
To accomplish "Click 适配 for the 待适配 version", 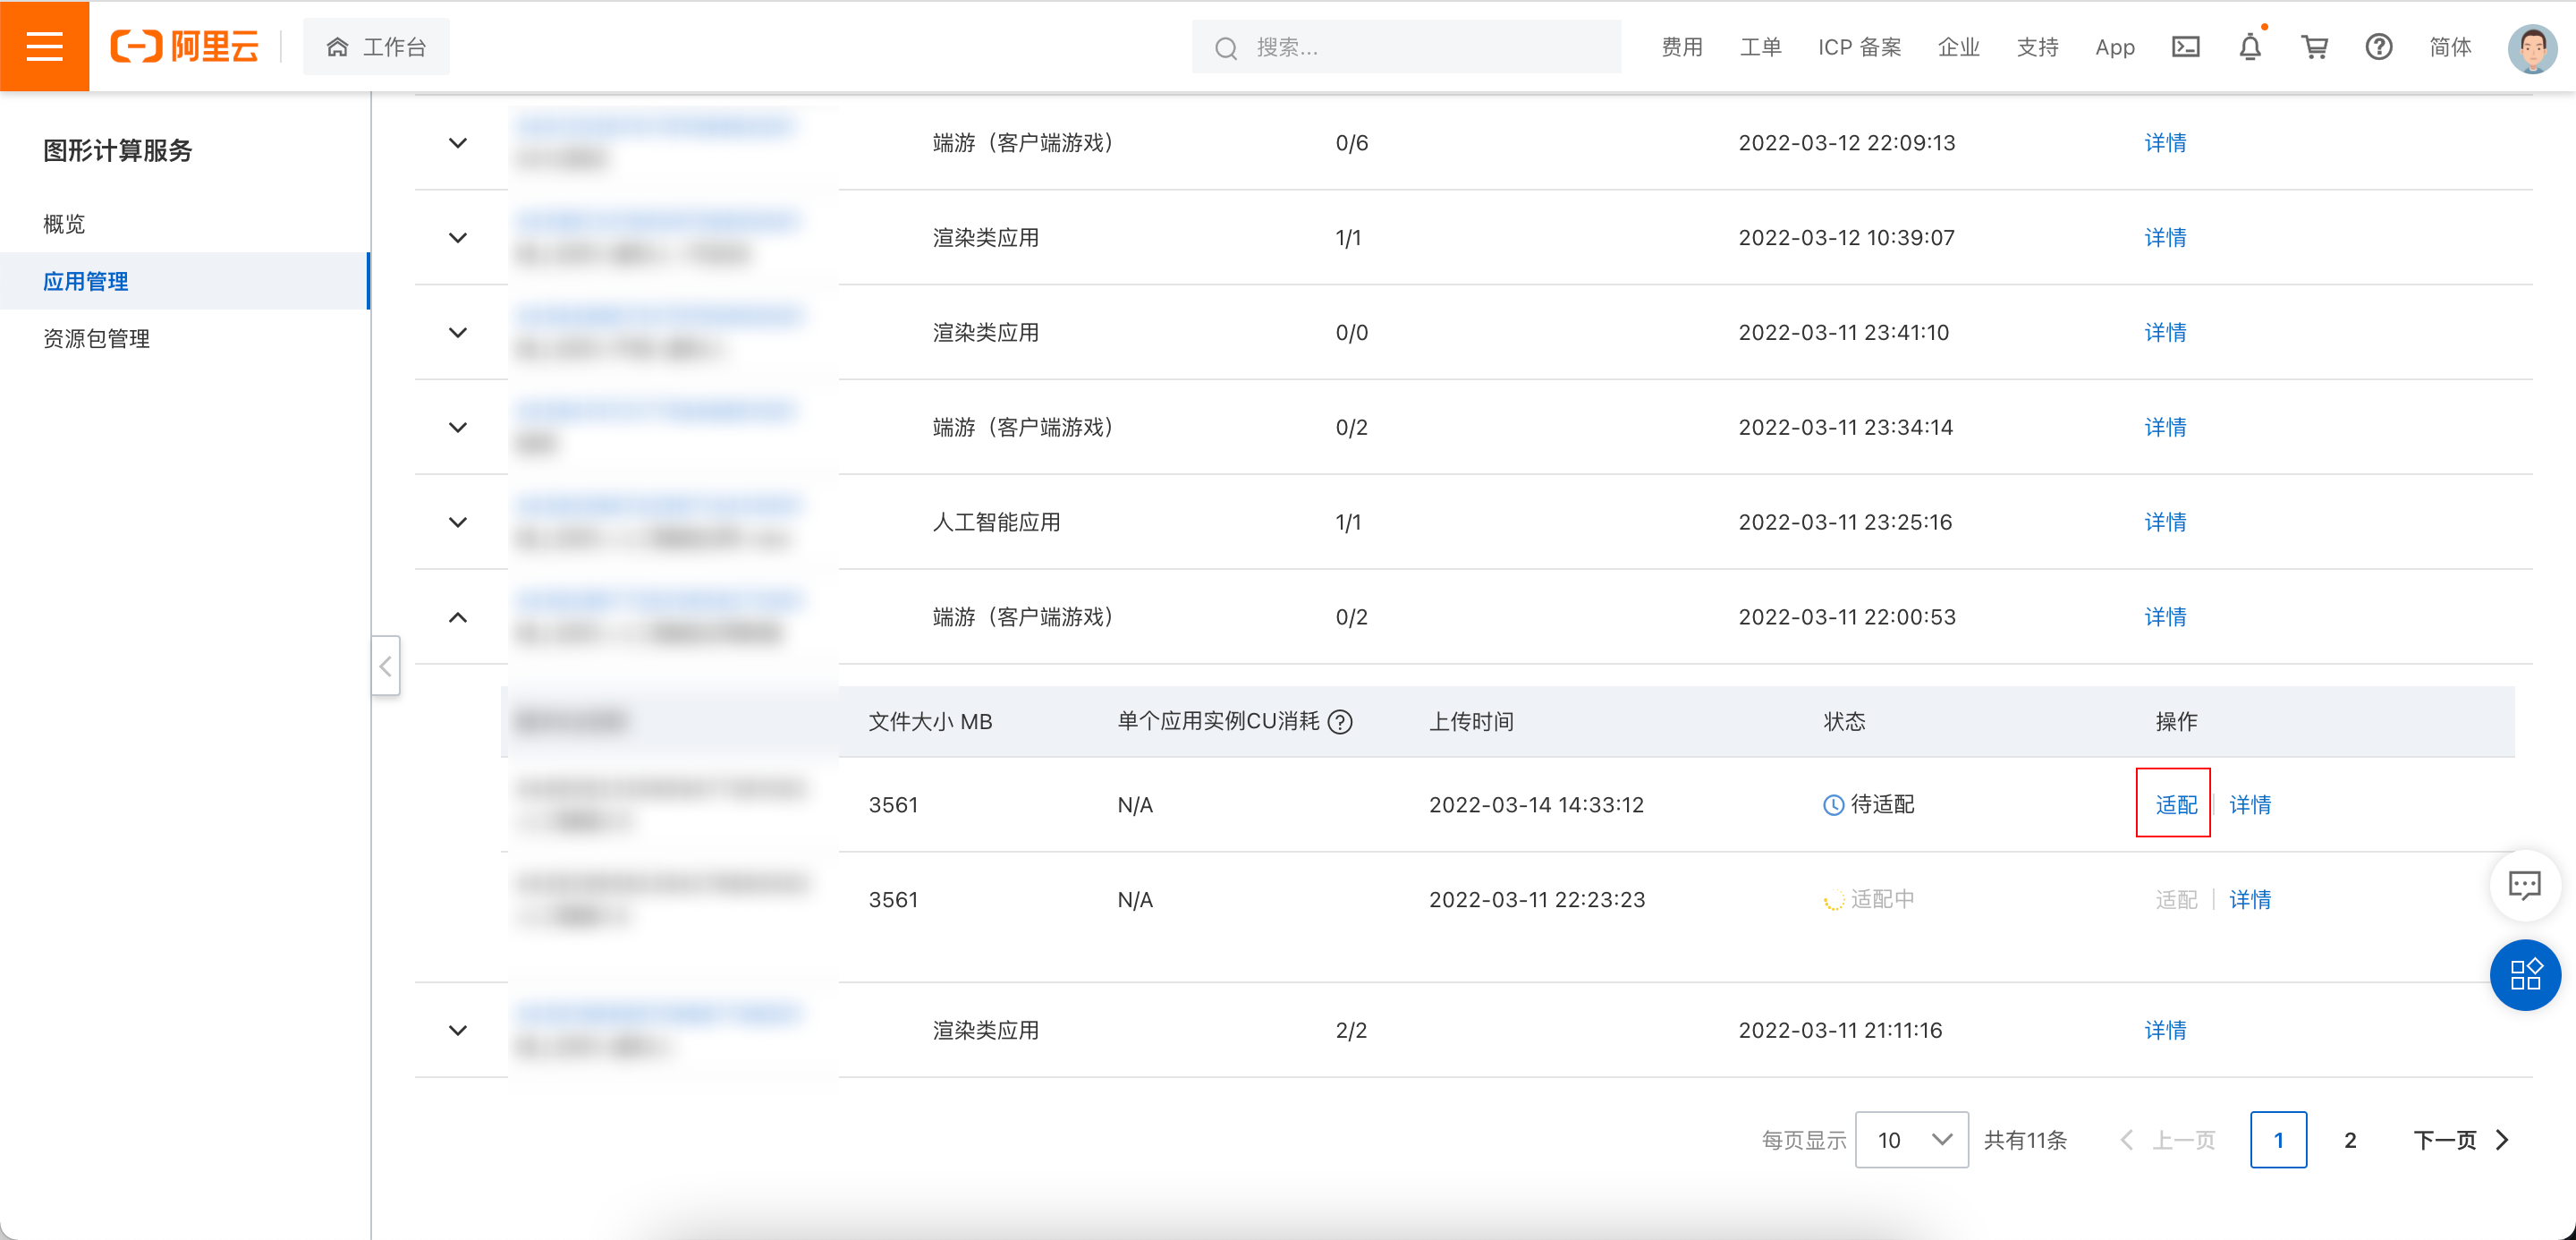I will (2175, 805).
